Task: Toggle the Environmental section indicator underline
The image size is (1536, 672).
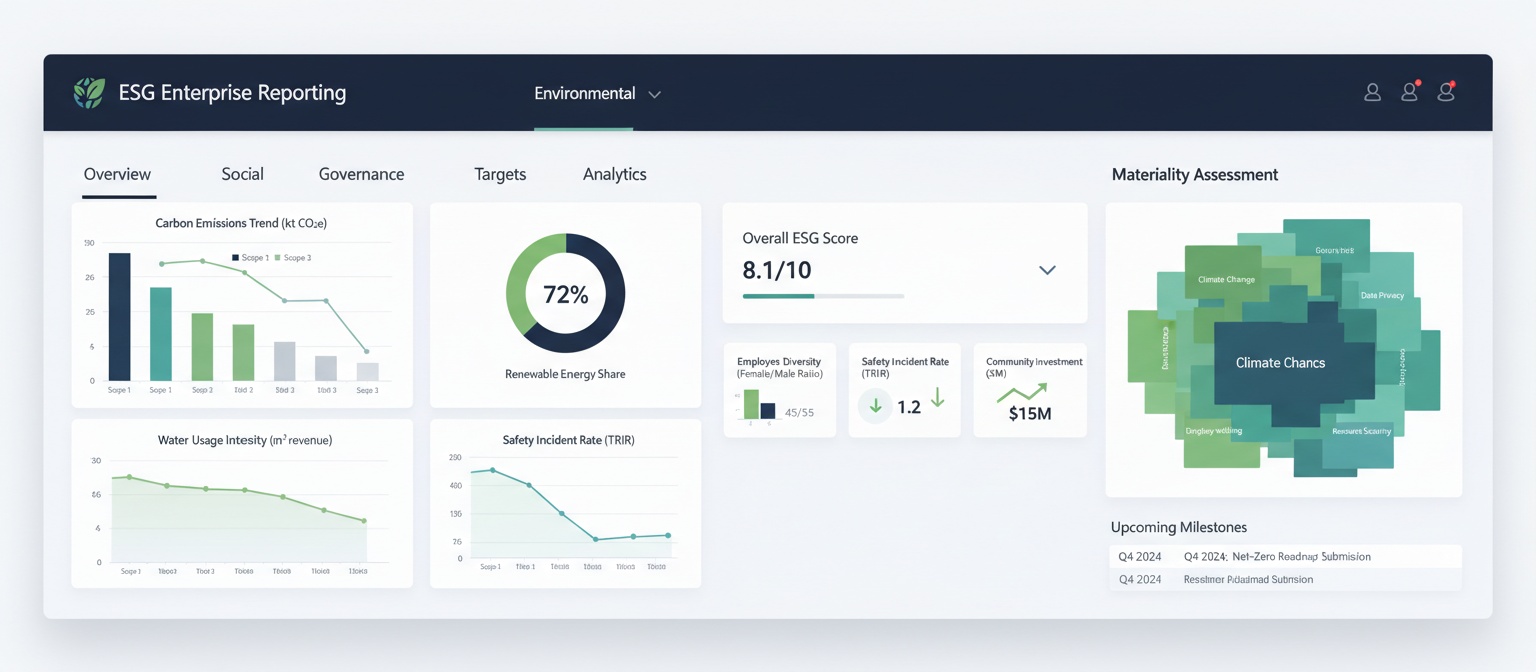Action: pos(583,129)
